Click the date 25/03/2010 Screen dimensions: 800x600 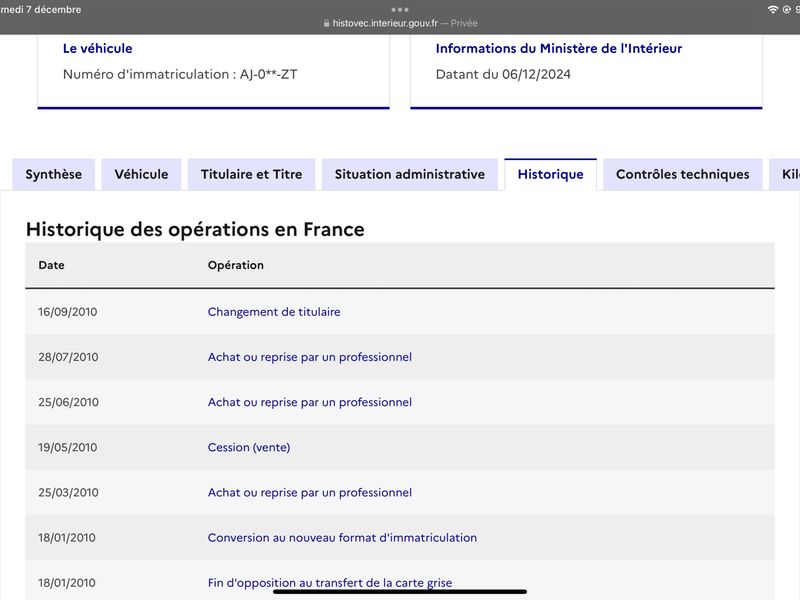(68, 492)
